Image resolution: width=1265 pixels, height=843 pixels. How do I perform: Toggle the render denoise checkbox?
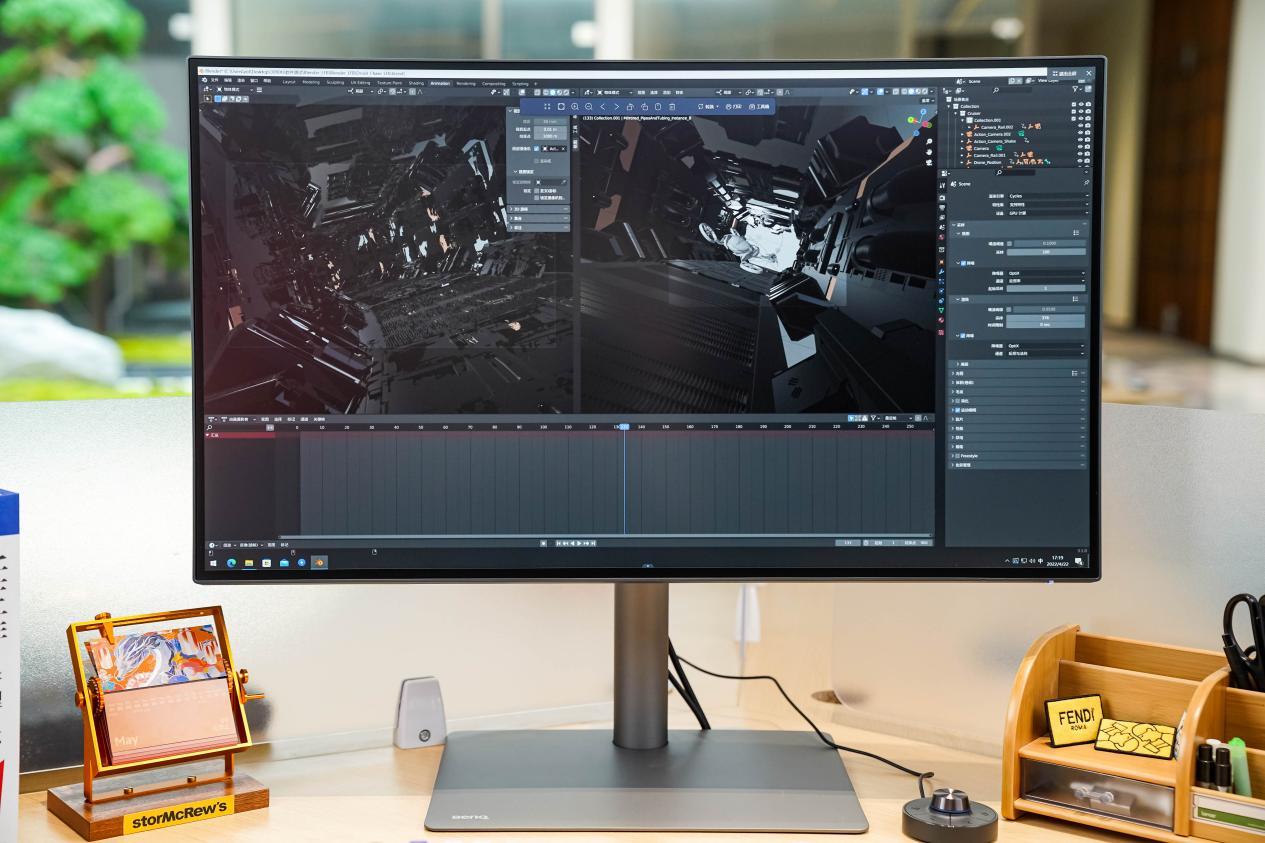click(x=963, y=336)
